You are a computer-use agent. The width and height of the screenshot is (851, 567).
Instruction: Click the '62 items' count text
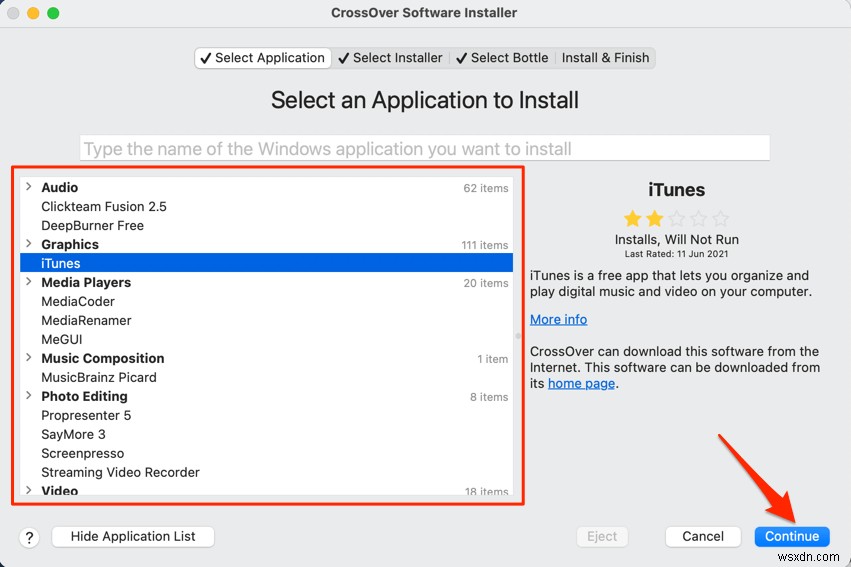(x=486, y=188)
